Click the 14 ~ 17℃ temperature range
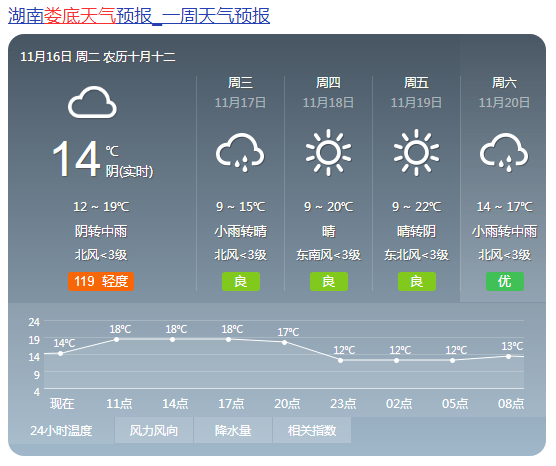556x466 pixels. coord(504,206)
